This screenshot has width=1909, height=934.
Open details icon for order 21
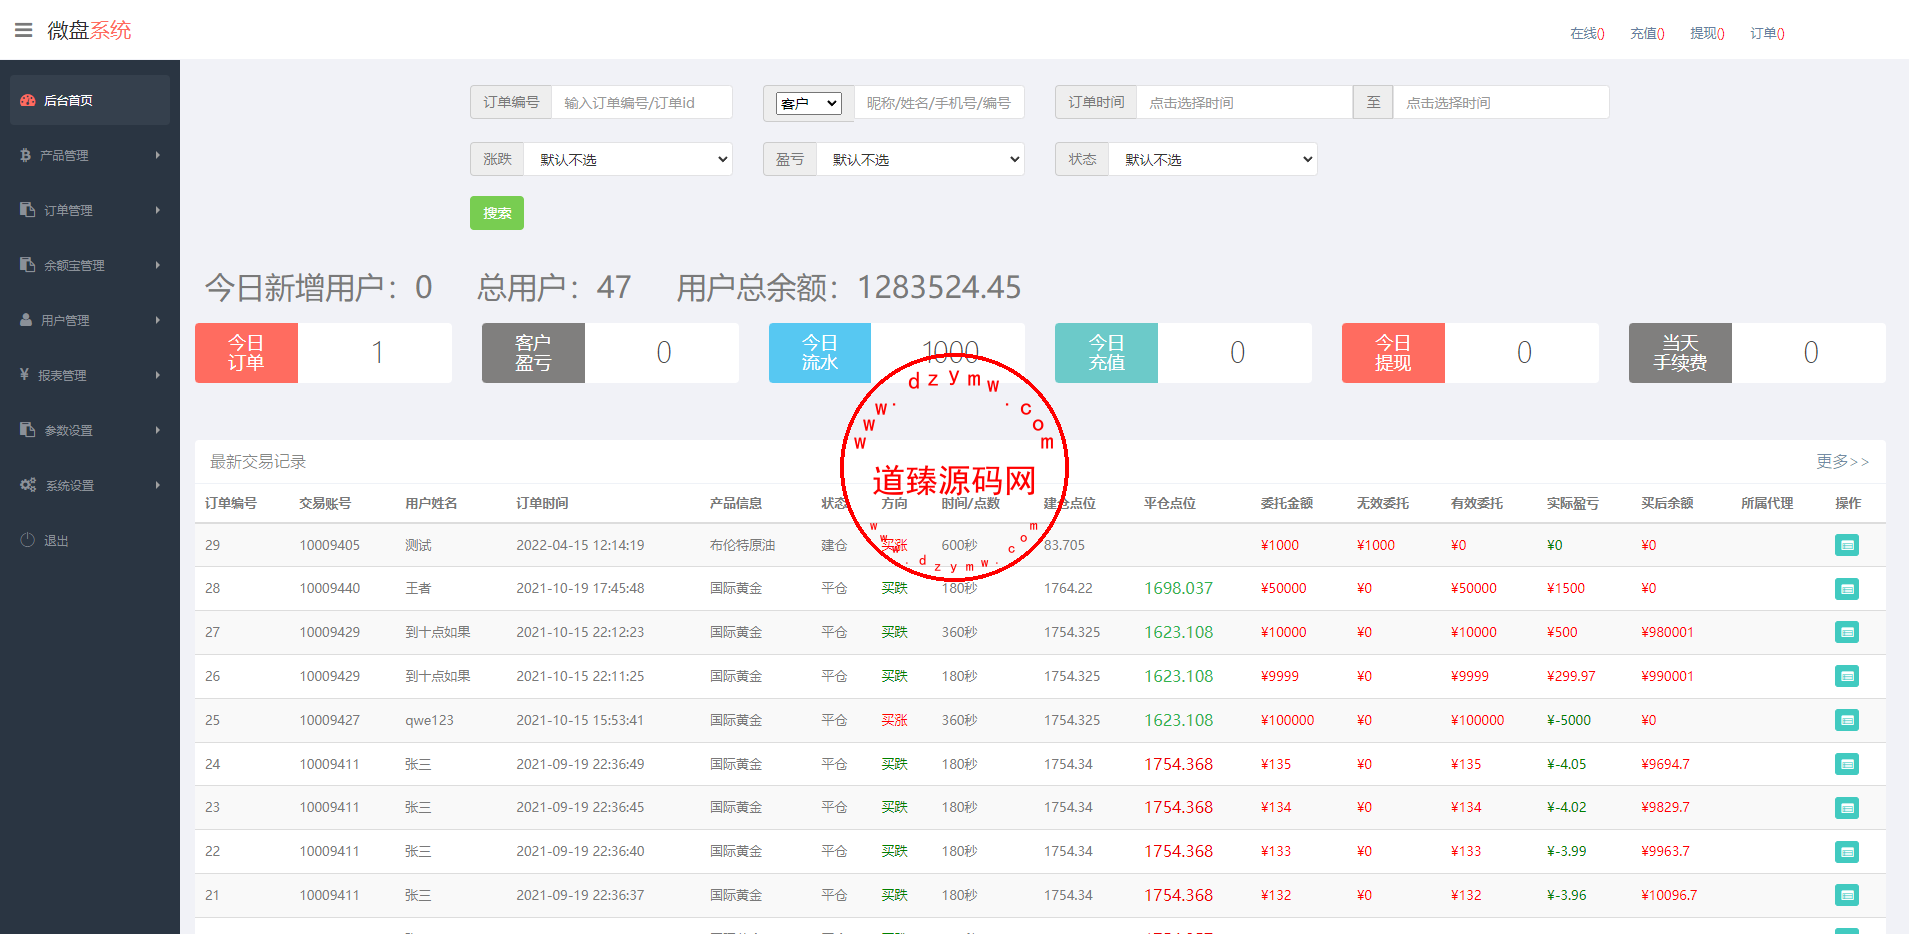pyautogui.click(x=1847, y=896)
